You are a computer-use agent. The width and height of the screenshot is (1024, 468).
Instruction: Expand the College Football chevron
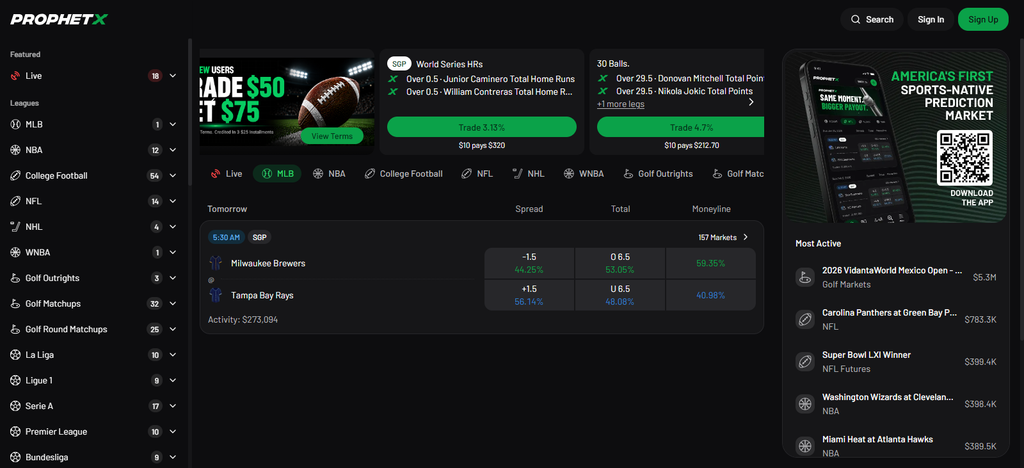[173, 176]
